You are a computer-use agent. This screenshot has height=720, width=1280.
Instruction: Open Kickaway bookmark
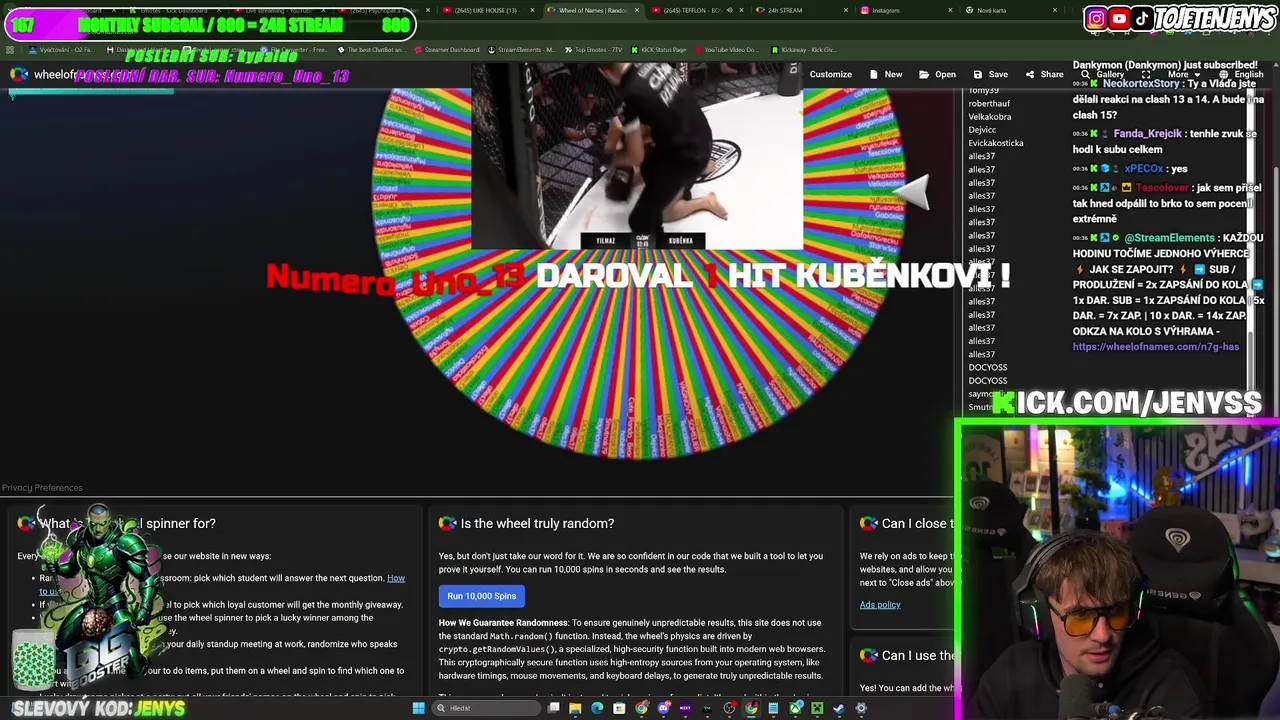click(804, 49)
